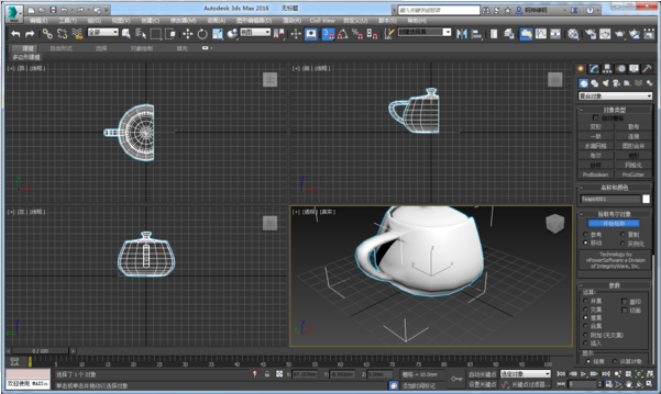
Task: Open the selection filter dropdown
Action: tap(103, 32)
